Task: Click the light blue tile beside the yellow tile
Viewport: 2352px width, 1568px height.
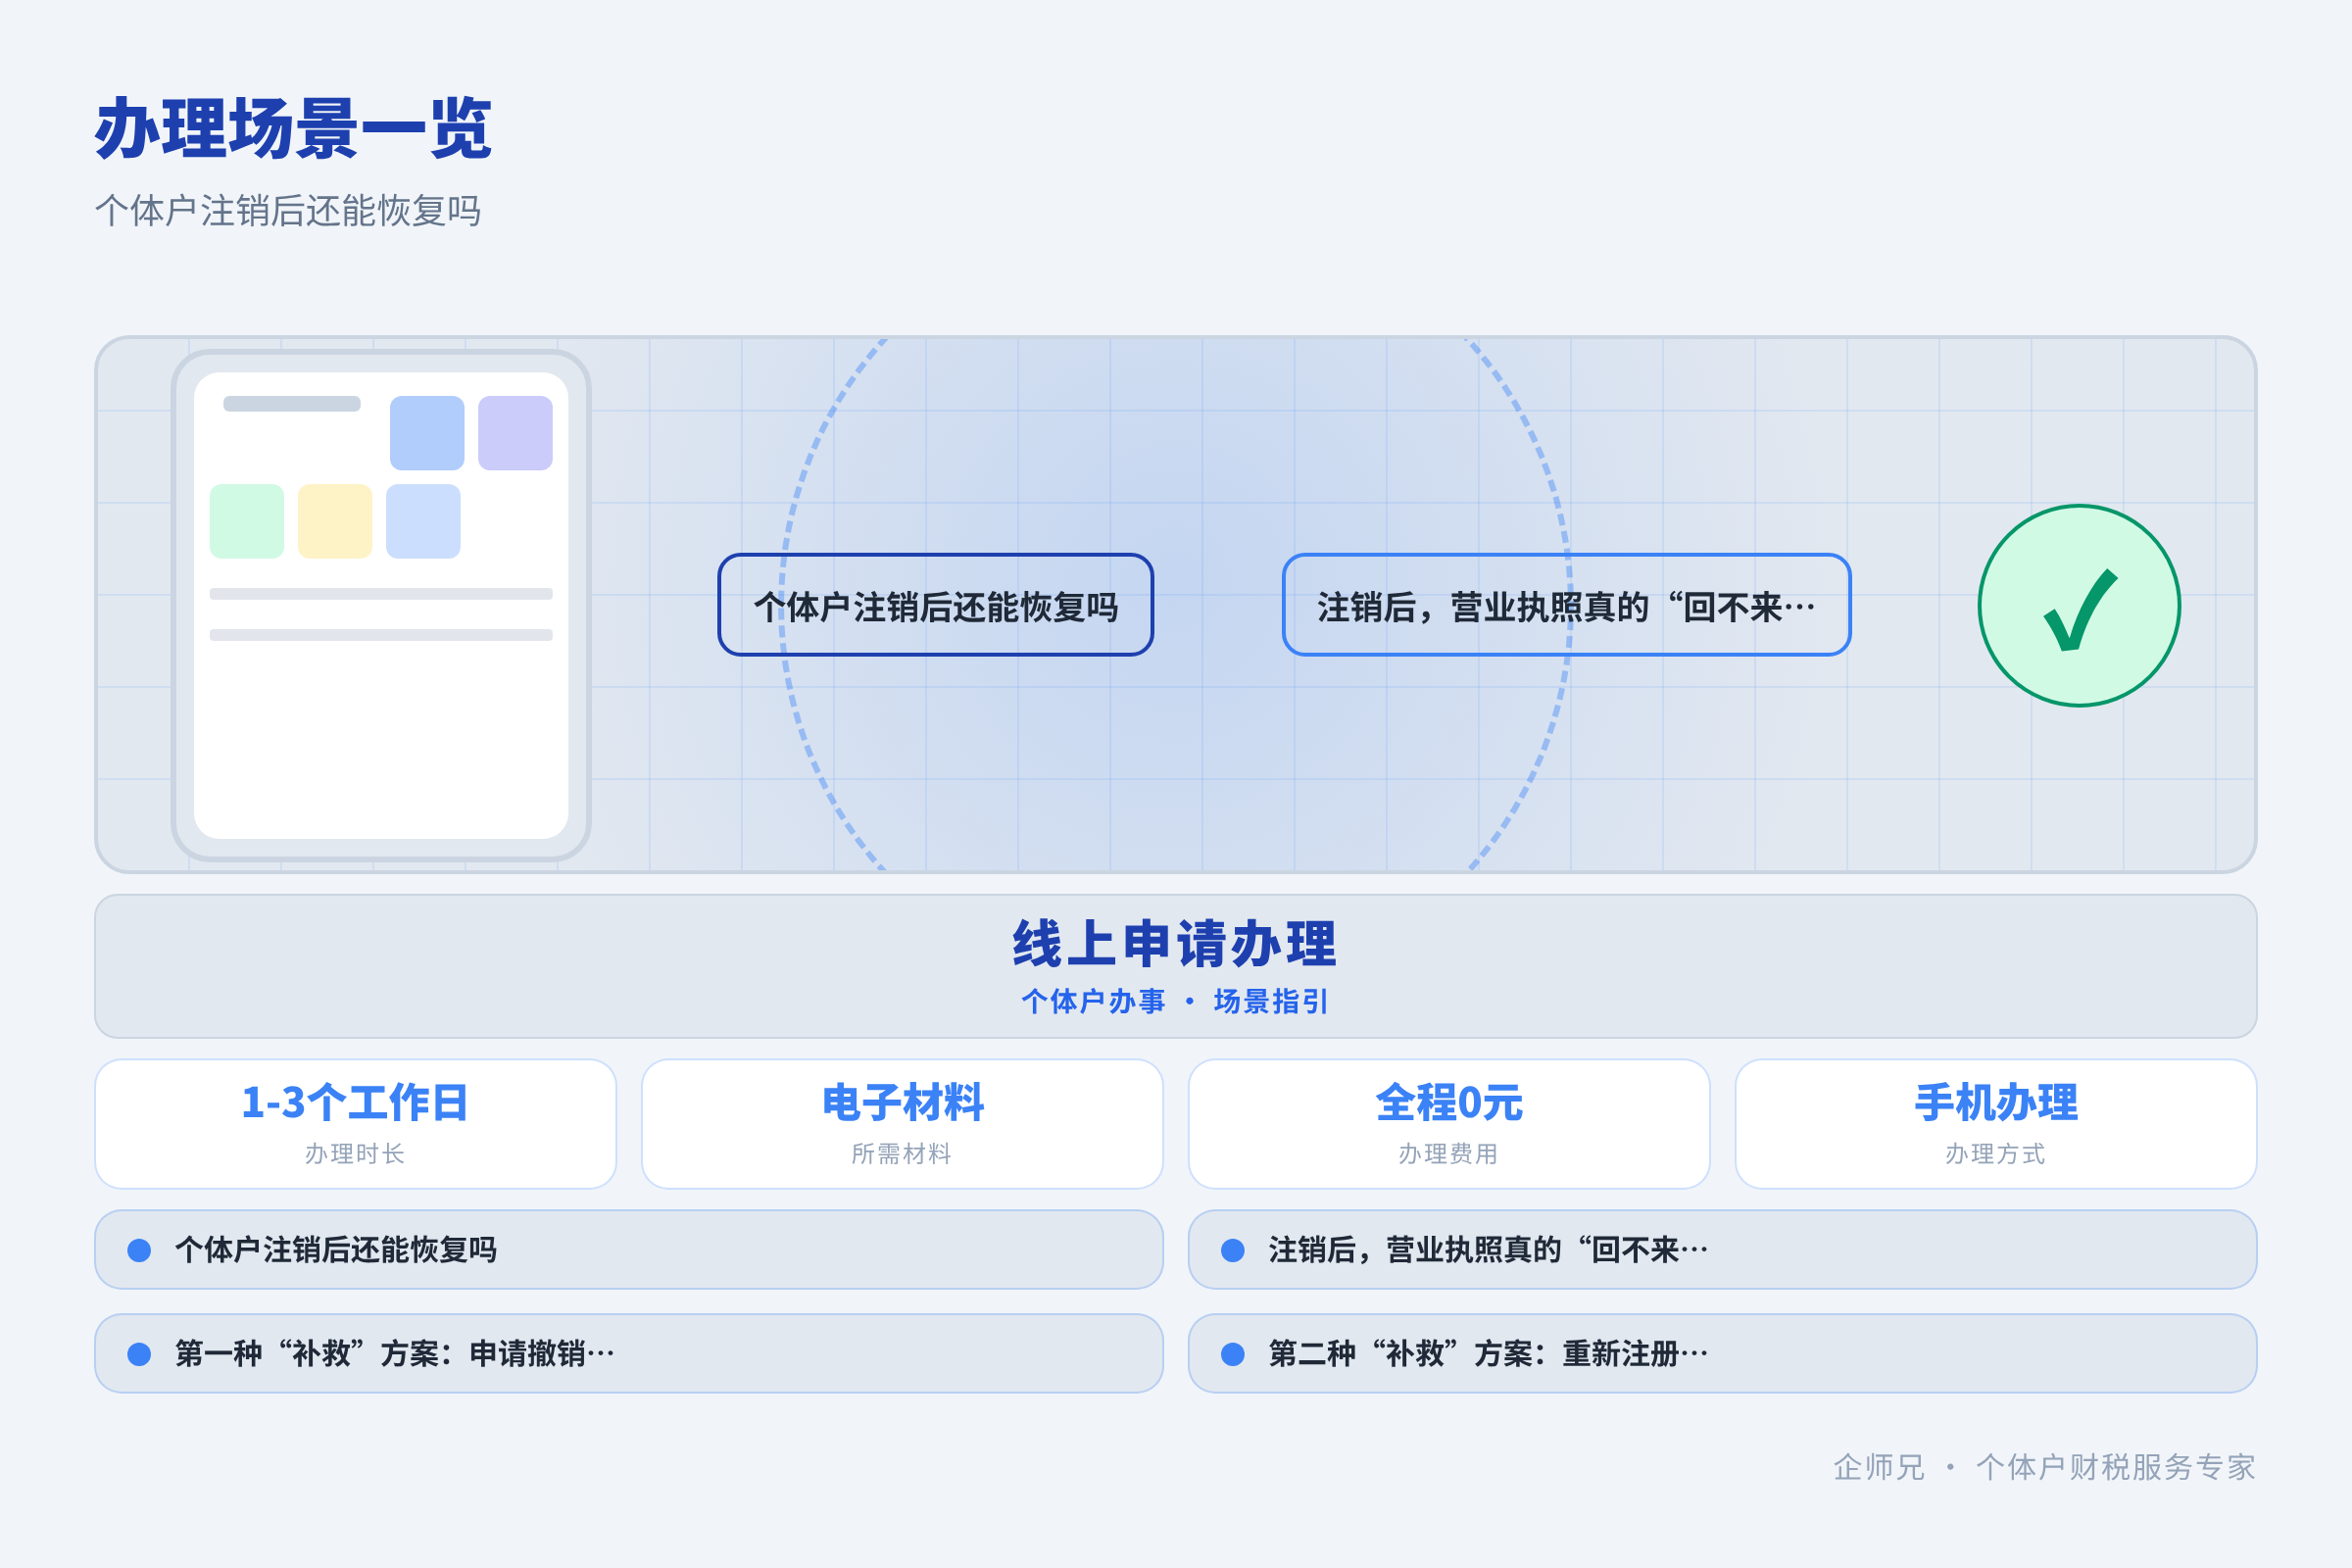Action: (x=423, y=521)
